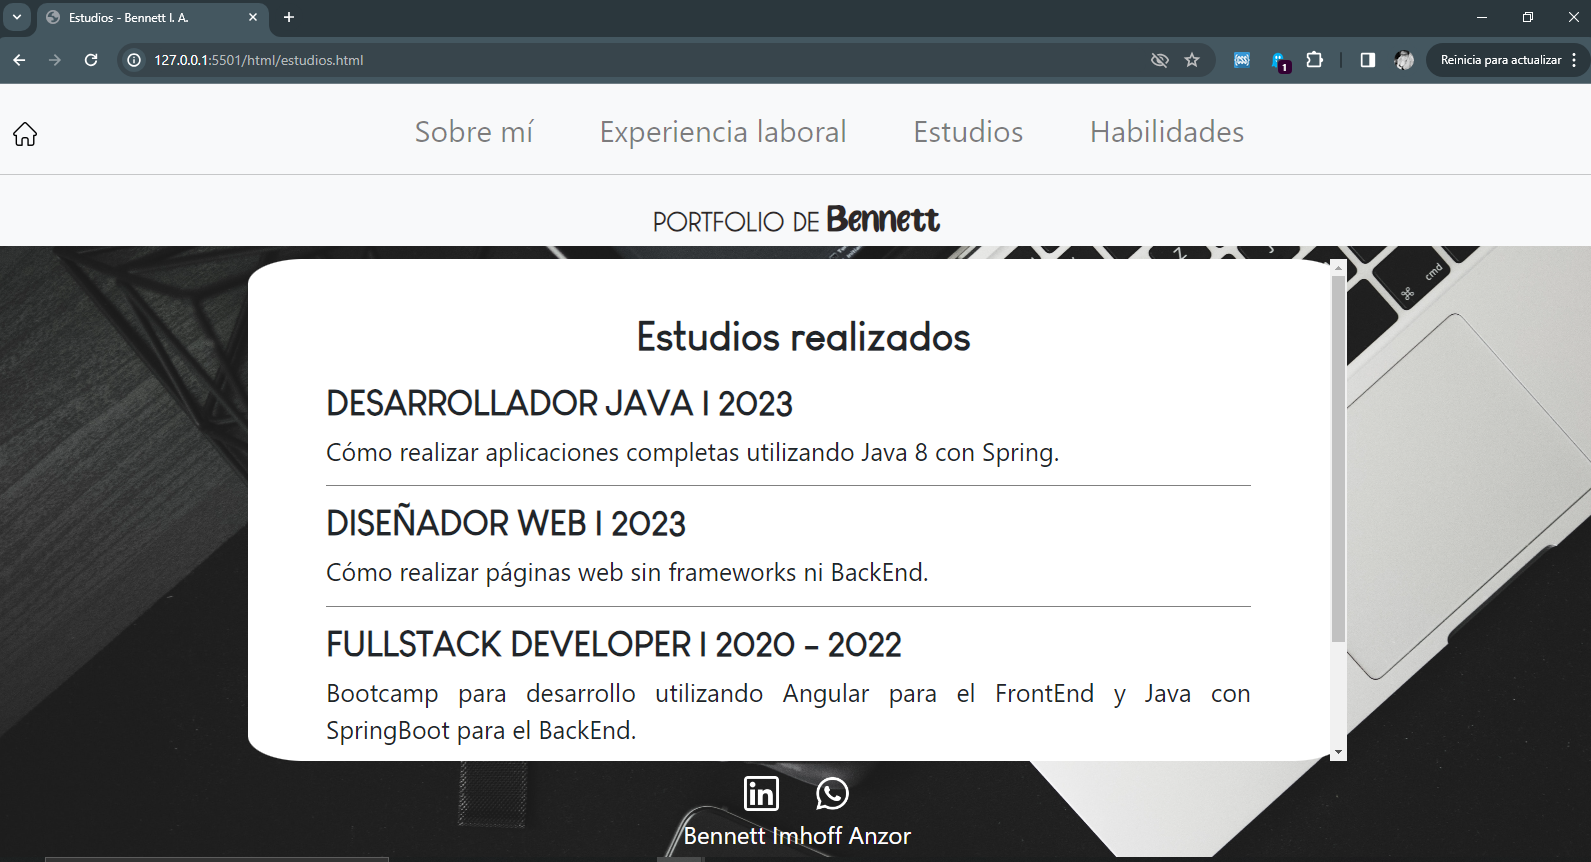Open the WhatsApp contact icon
This screenshot has height=862, width=1591.
click(832, 794)
